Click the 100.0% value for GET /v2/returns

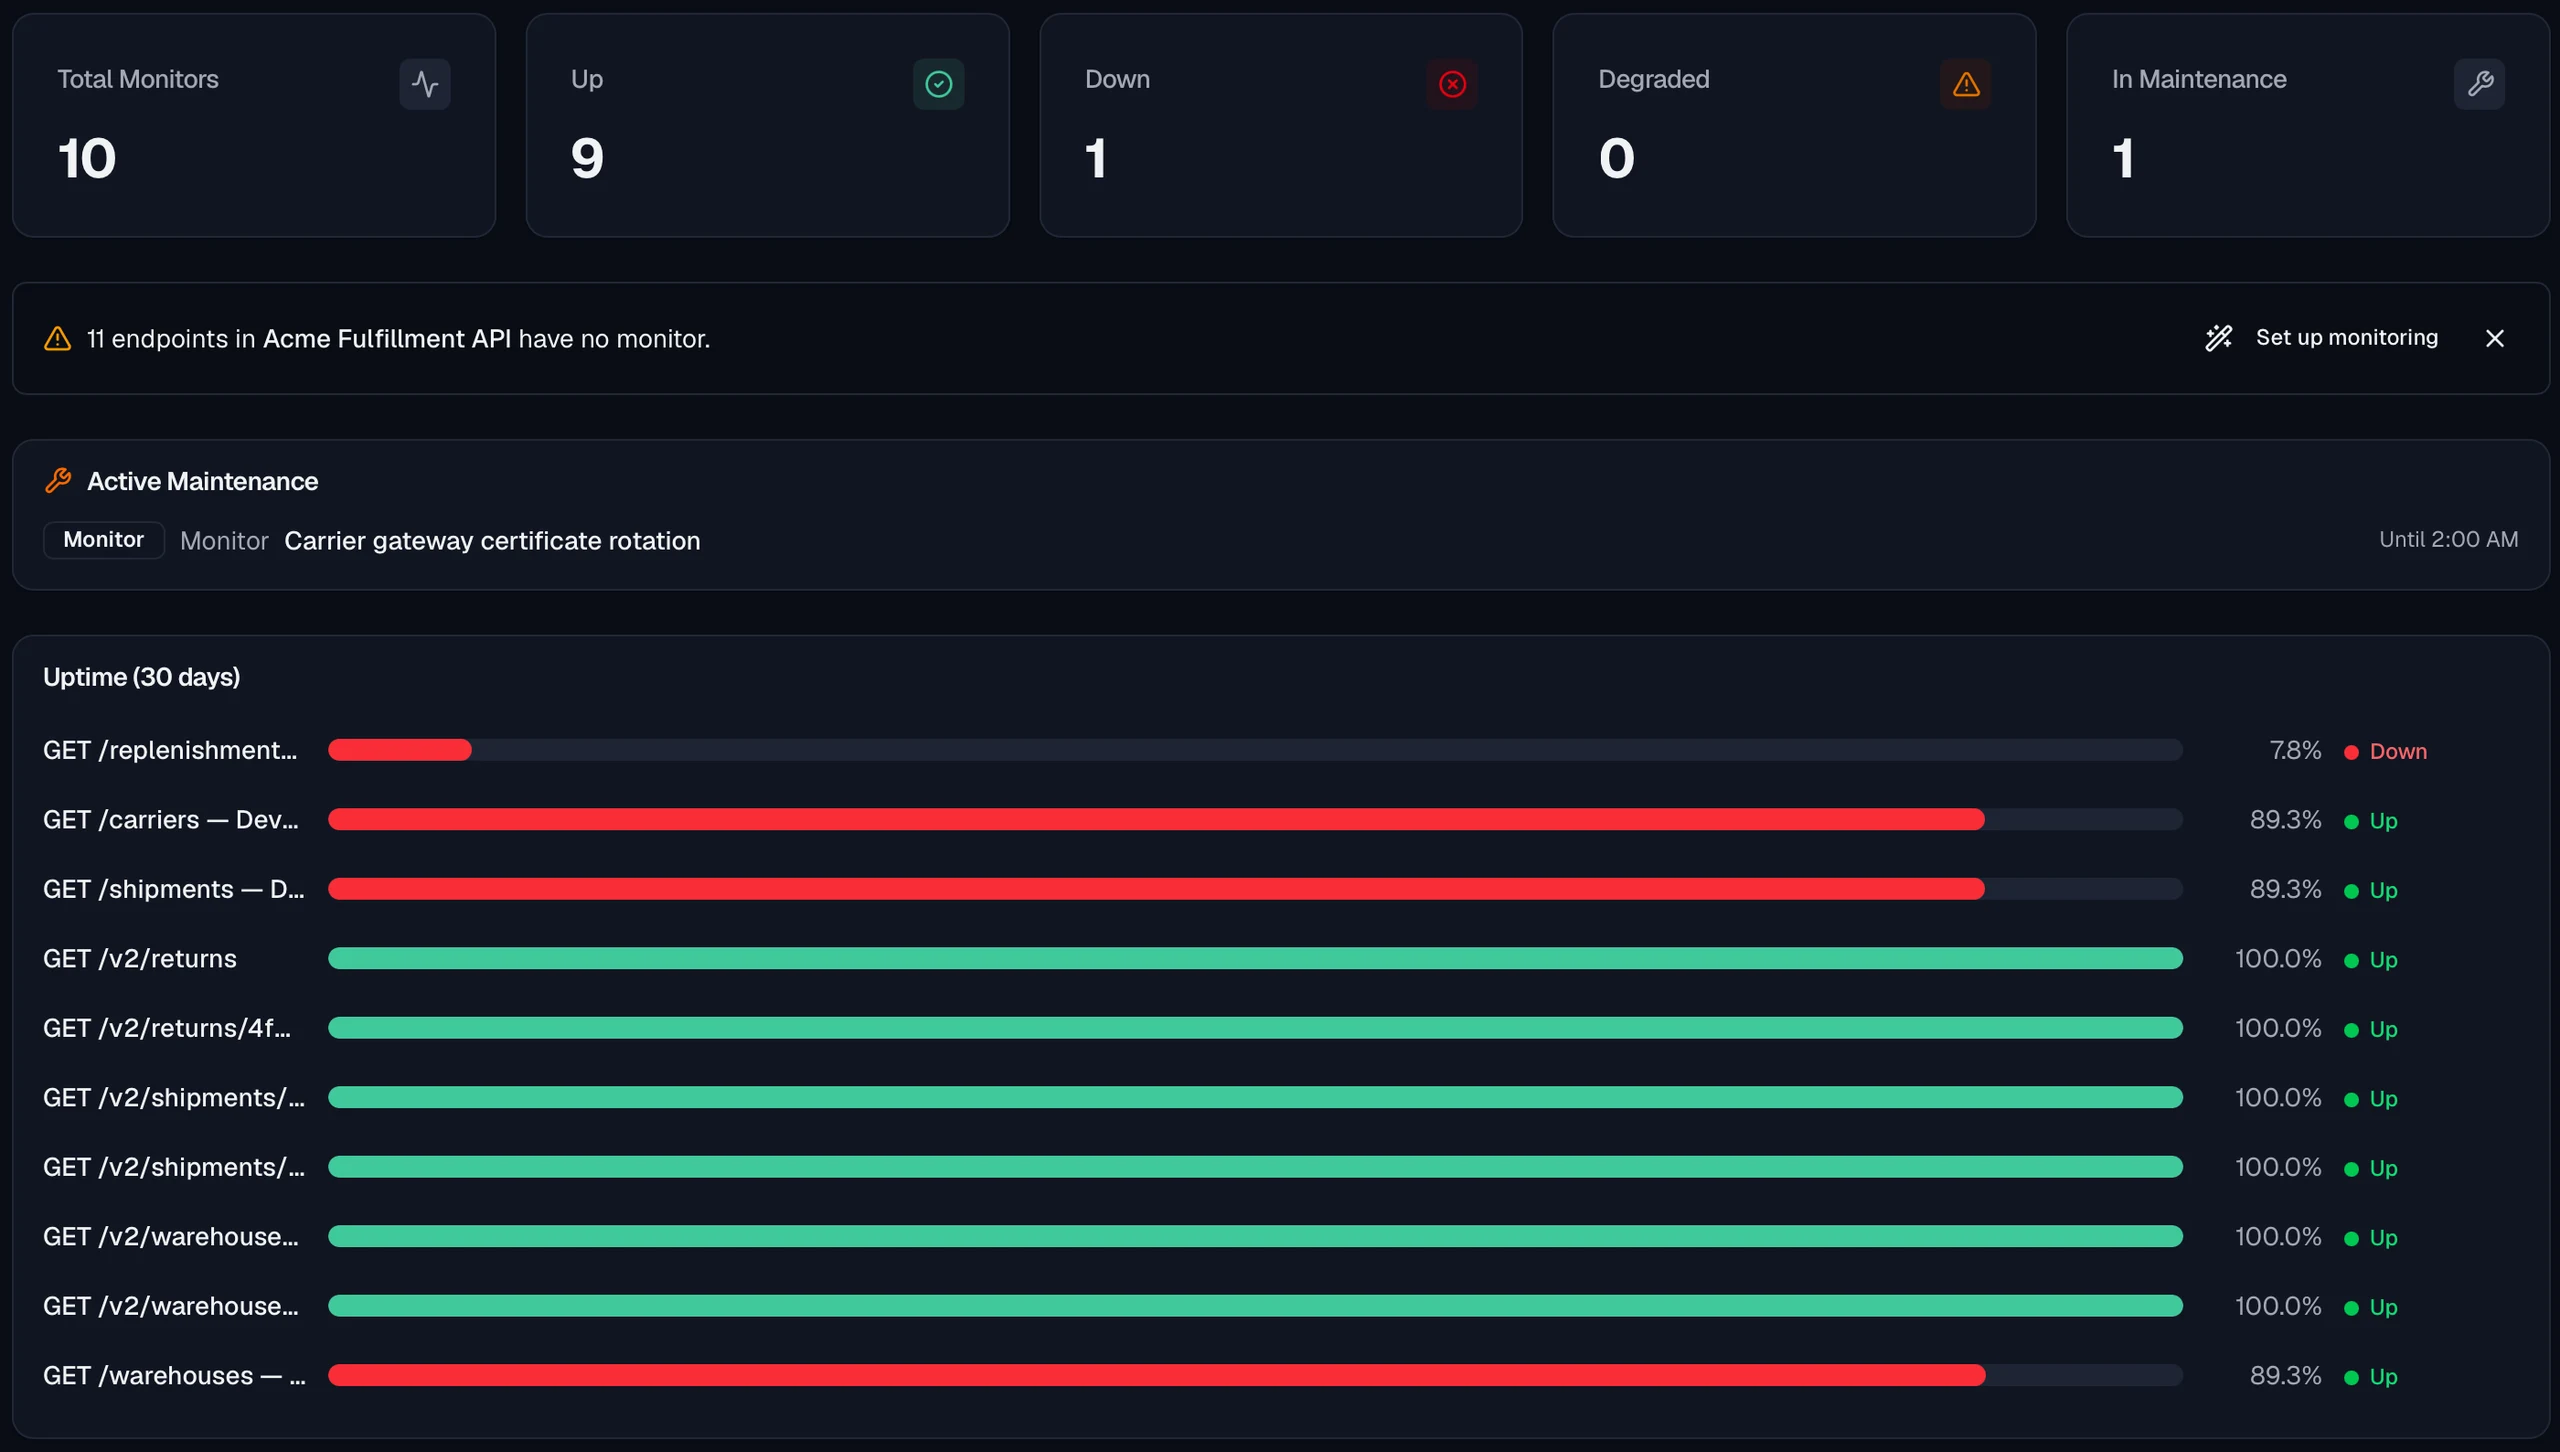[x=2278, y=959]
